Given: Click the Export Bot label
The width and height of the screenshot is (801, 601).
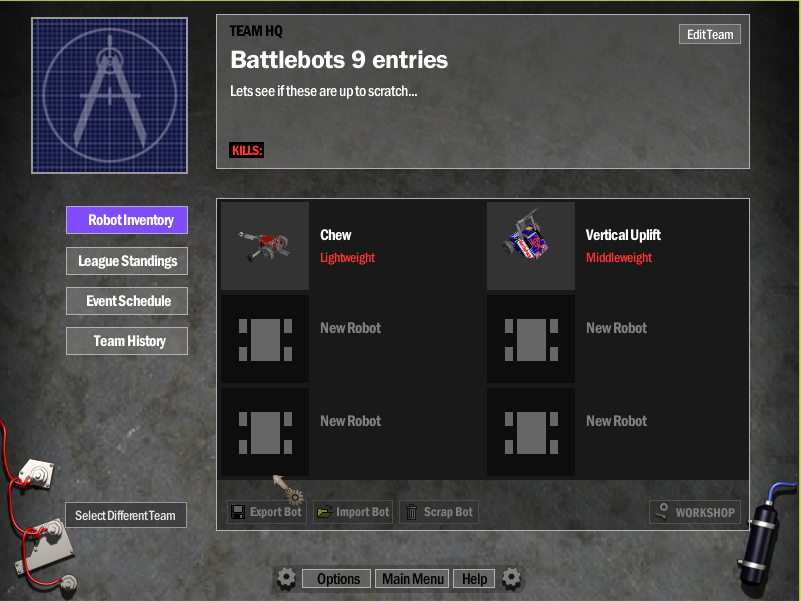Looking at the screenshot, I should pyautogui.click(x=275, y=512).
